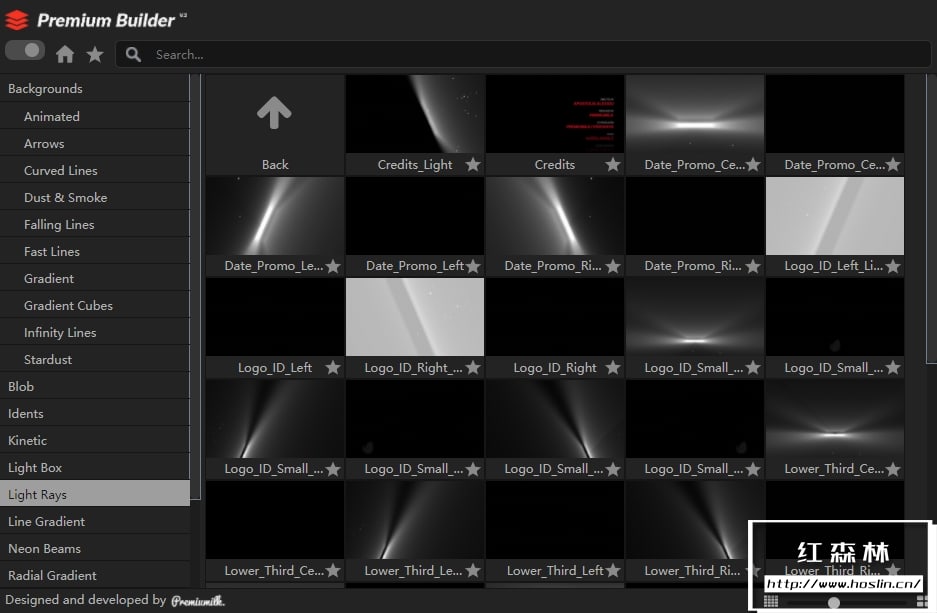
Task: Select the Date_Promo_Le... light ray thumbnail
Action: (x=275, y=216)
